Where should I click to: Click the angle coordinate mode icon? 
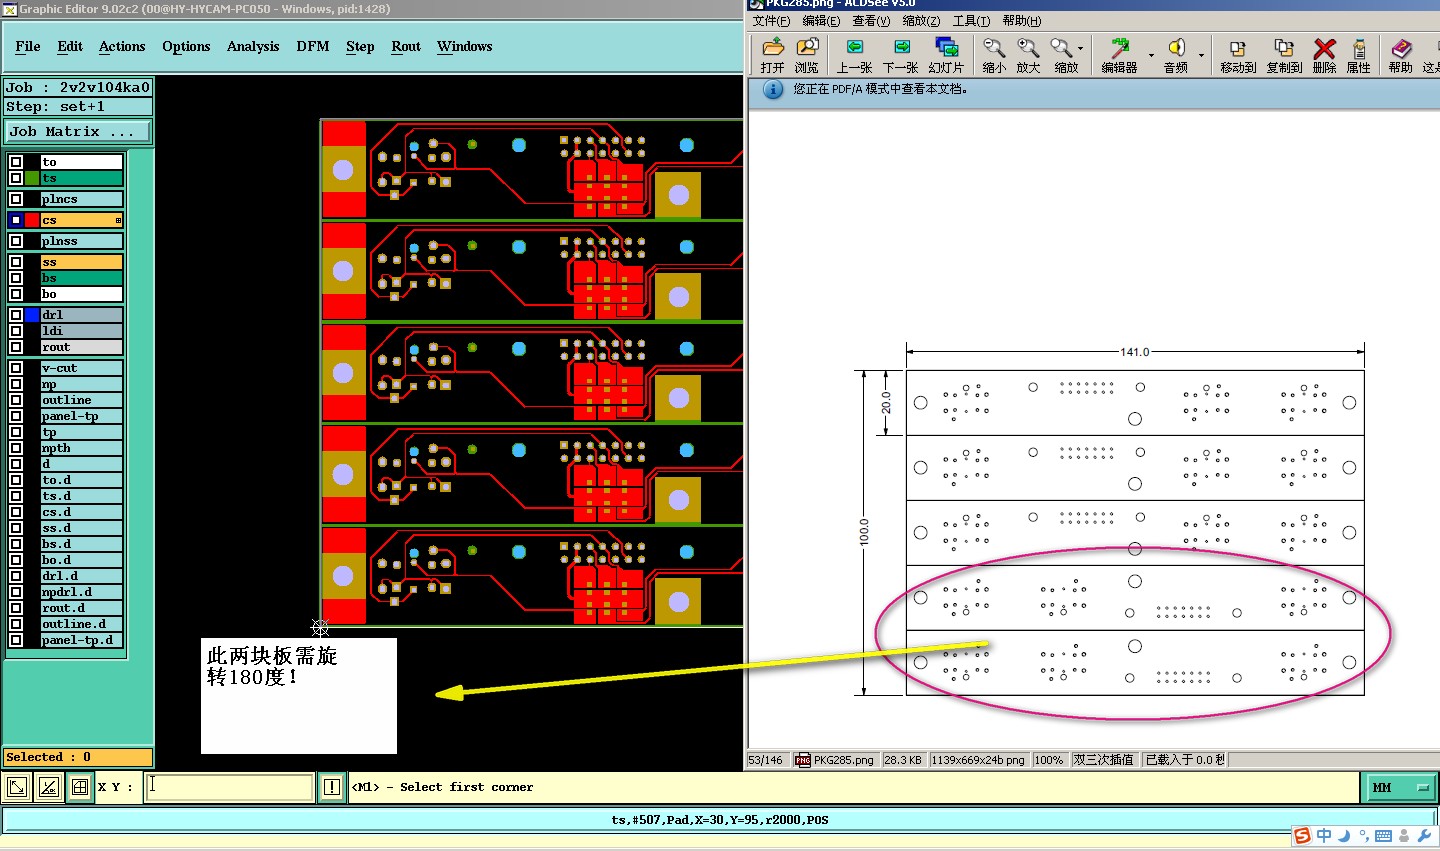49,787
